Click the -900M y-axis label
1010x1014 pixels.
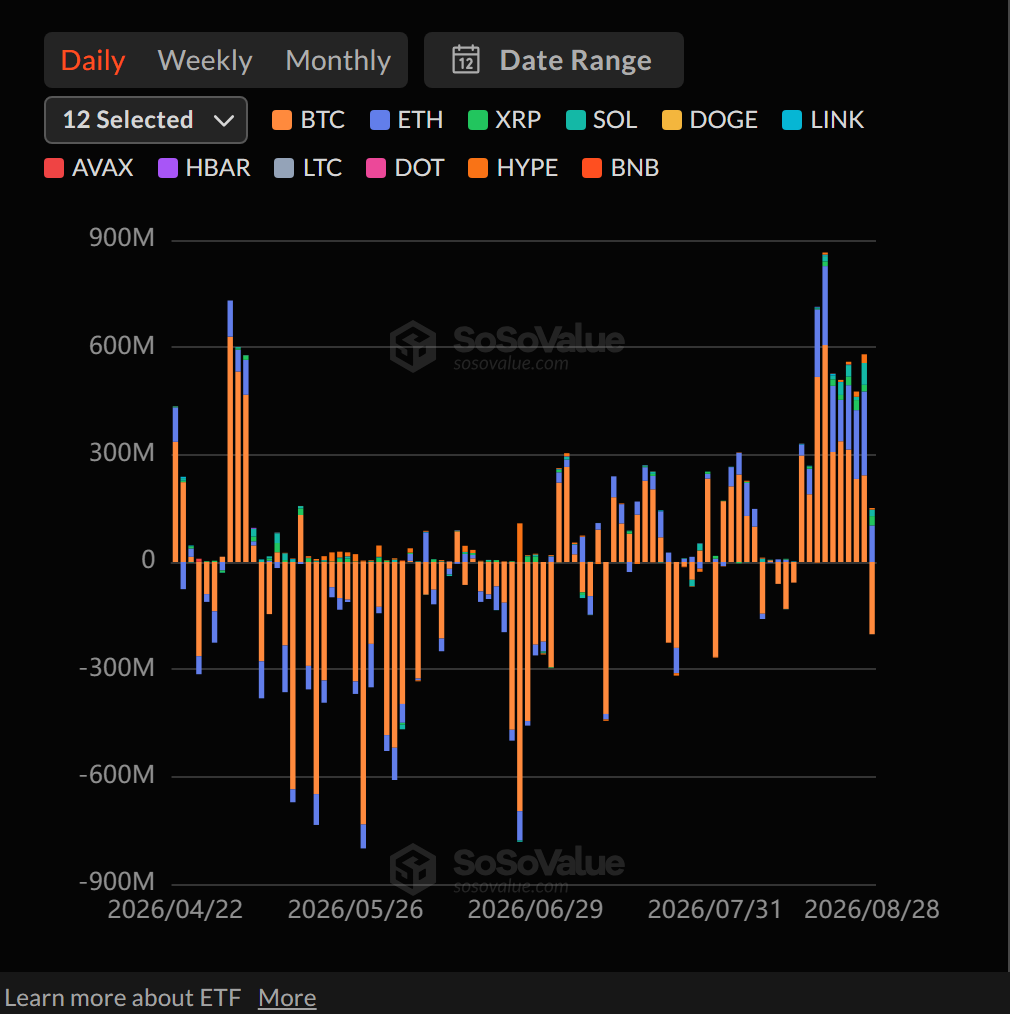[116, 881]
